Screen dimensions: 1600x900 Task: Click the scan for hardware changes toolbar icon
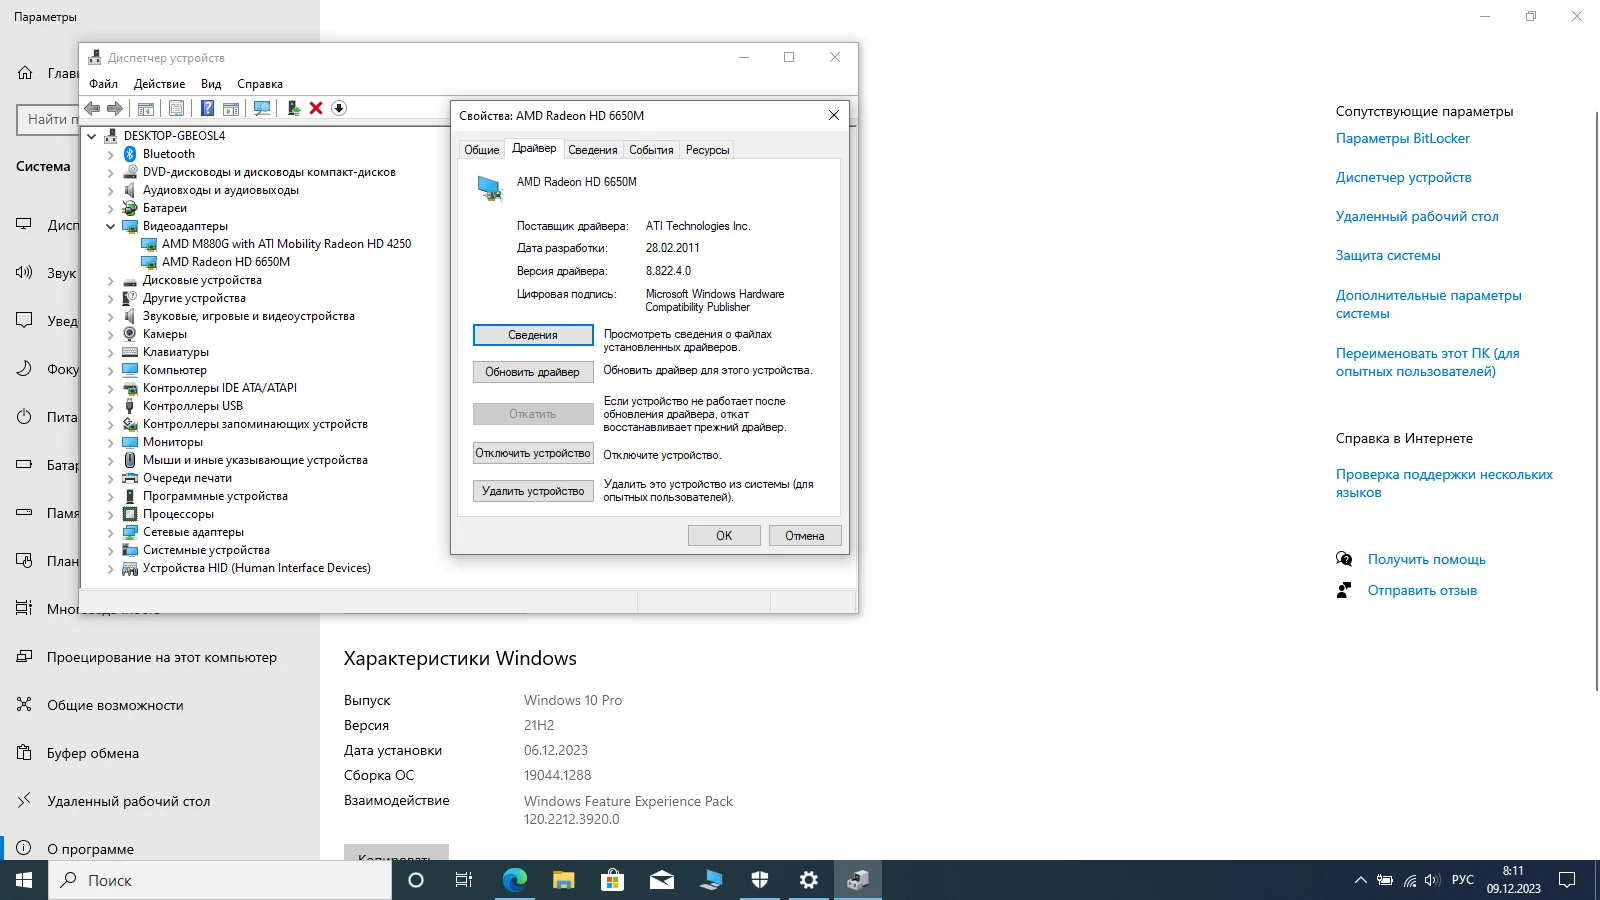pos(262,108)
